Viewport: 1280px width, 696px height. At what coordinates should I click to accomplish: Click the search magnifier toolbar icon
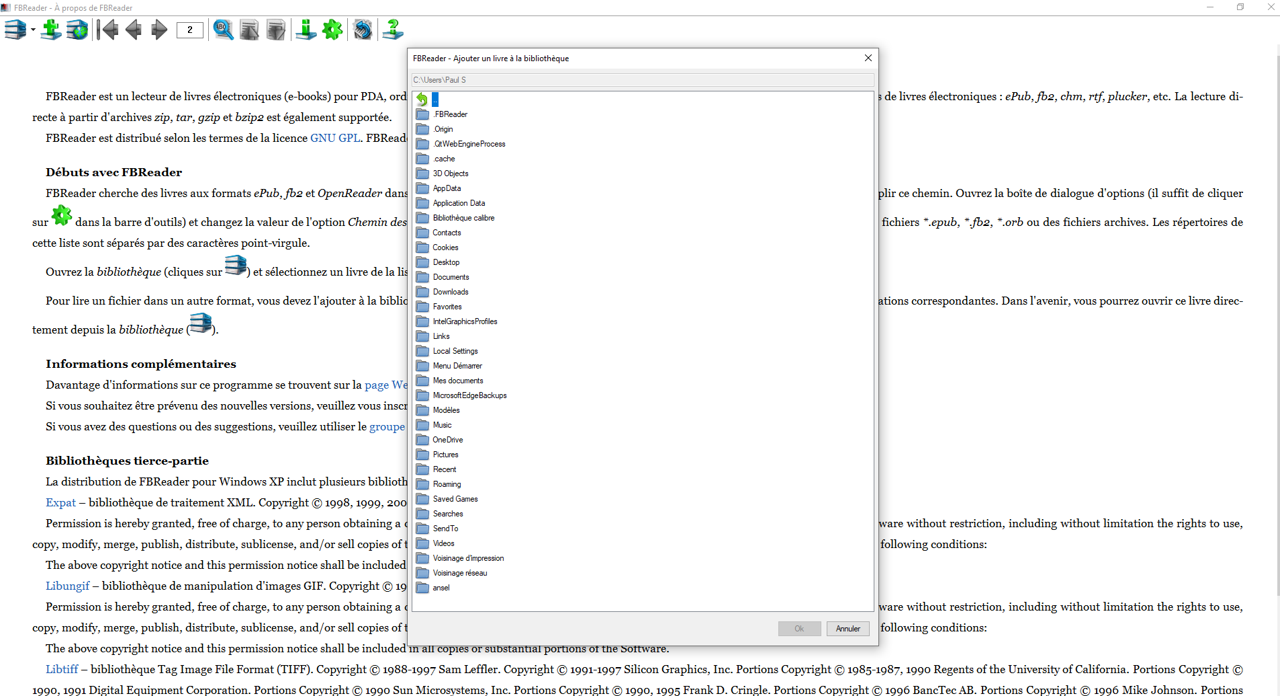tap(223, 30)
